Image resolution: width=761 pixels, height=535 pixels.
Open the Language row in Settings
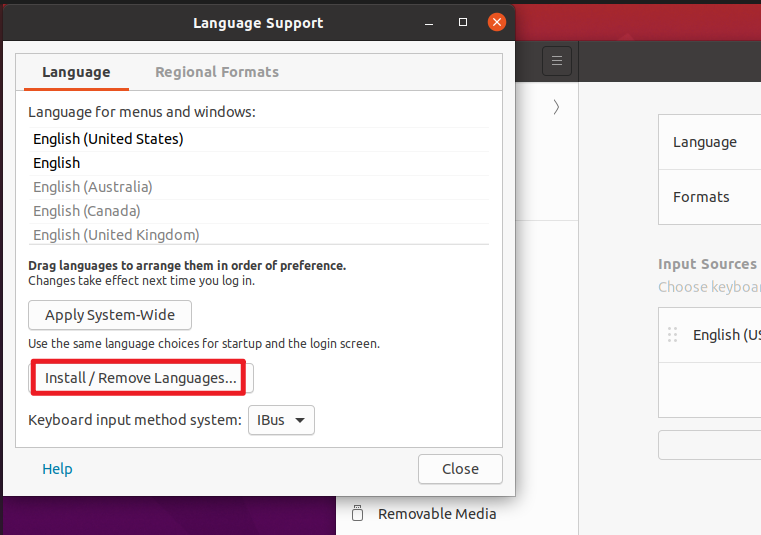coord(710,142)
